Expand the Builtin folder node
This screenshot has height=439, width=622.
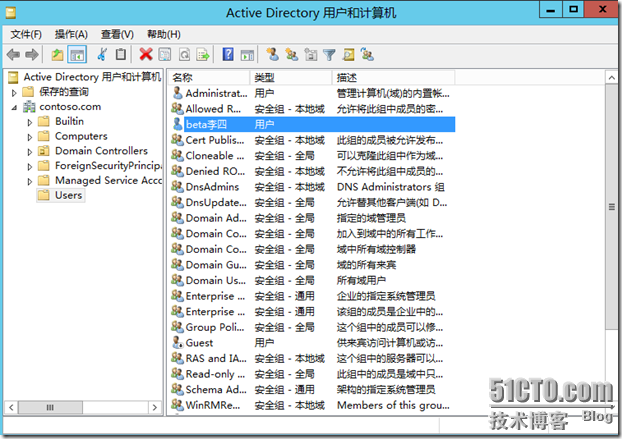29,122
